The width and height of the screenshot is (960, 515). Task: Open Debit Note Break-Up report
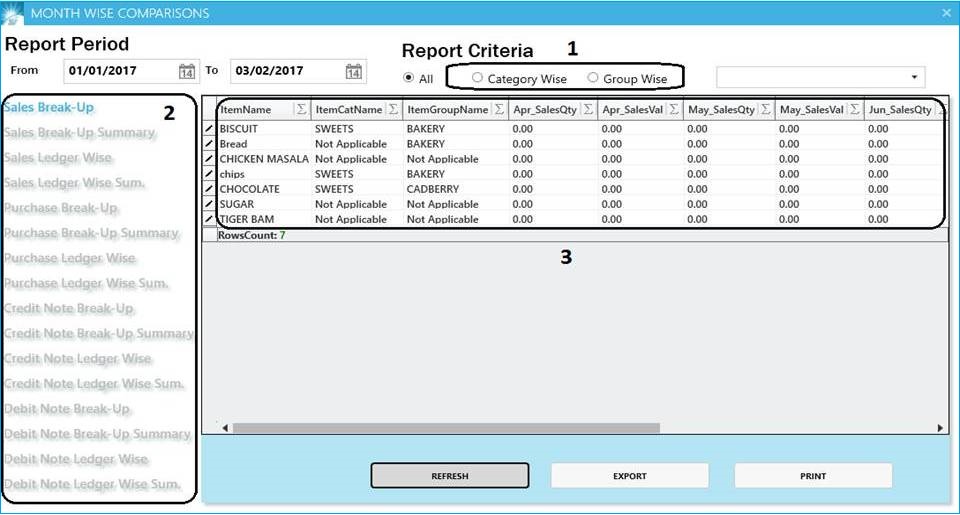pos(67,408)
